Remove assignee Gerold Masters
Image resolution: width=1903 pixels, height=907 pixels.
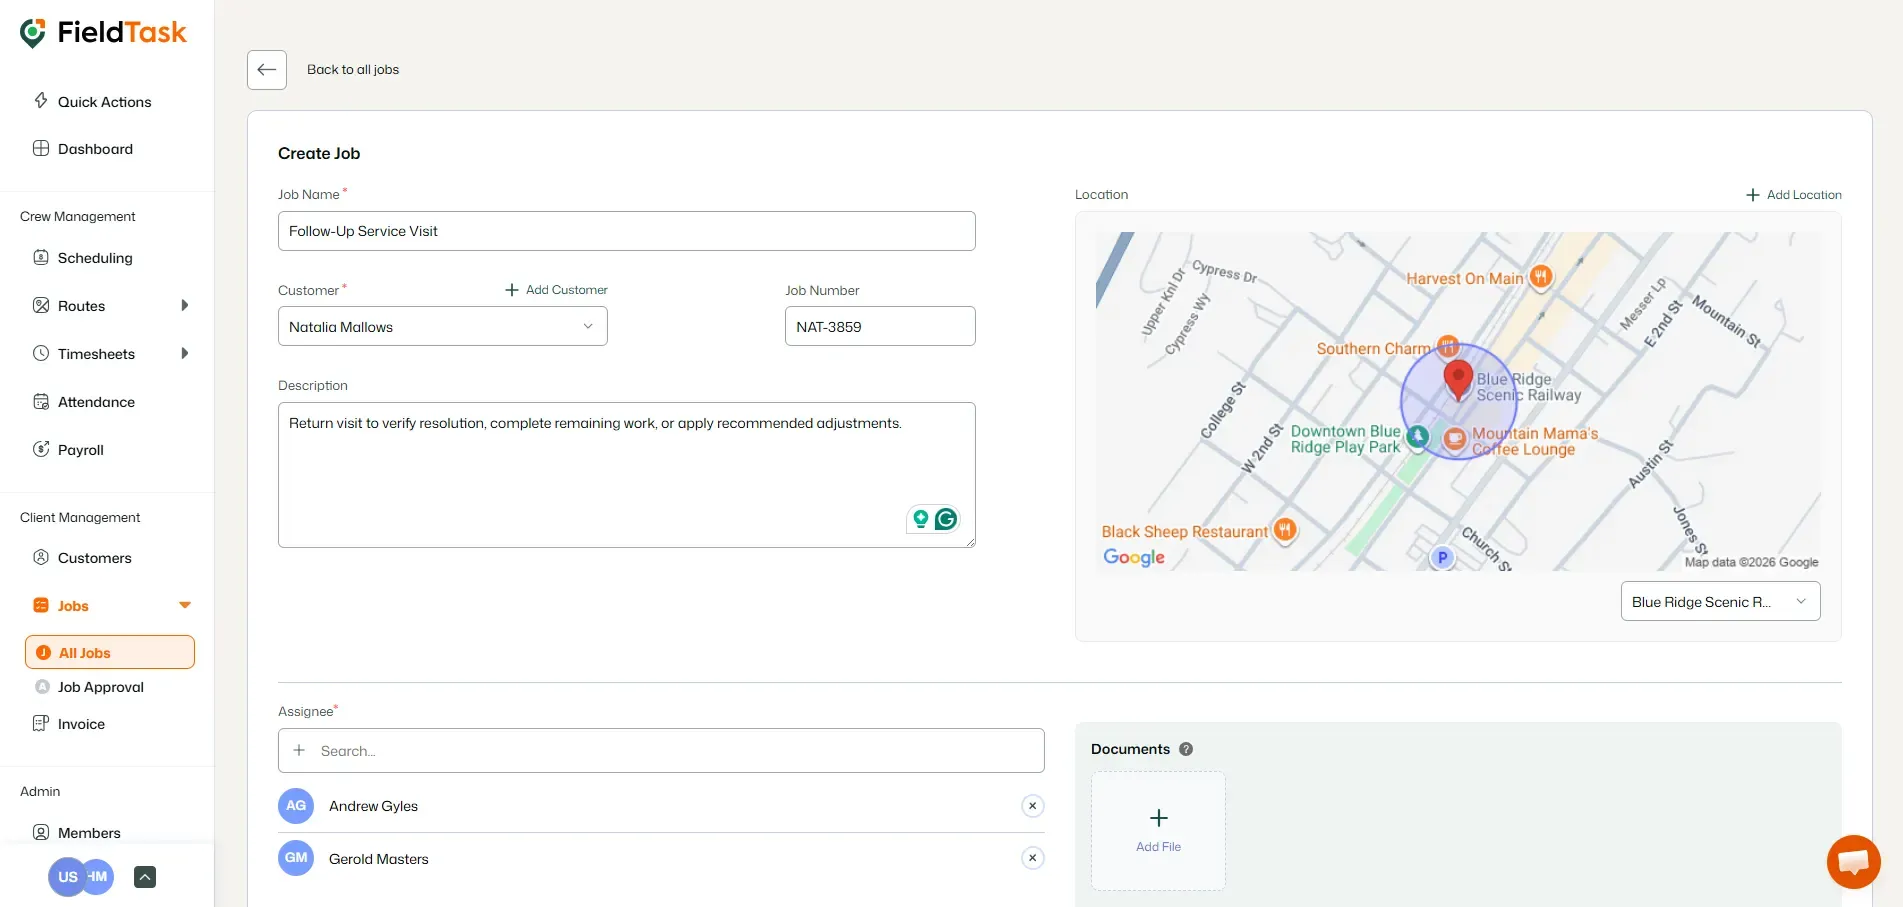(1033, 858)
